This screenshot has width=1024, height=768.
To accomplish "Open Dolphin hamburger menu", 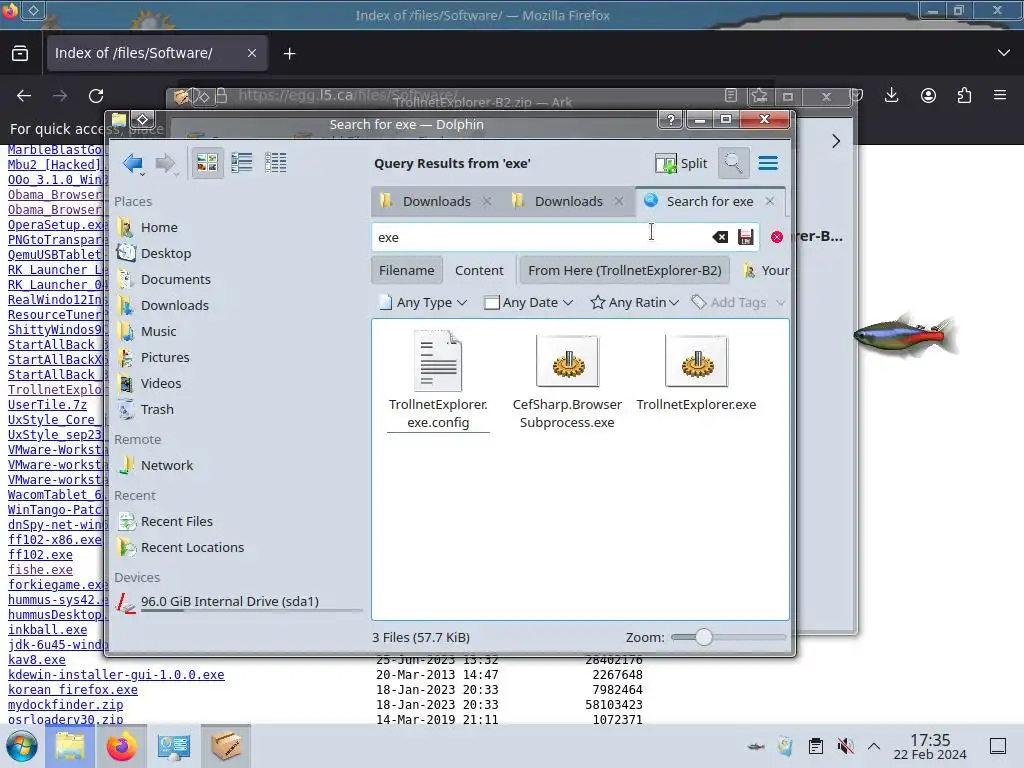I will coord(768,163).
